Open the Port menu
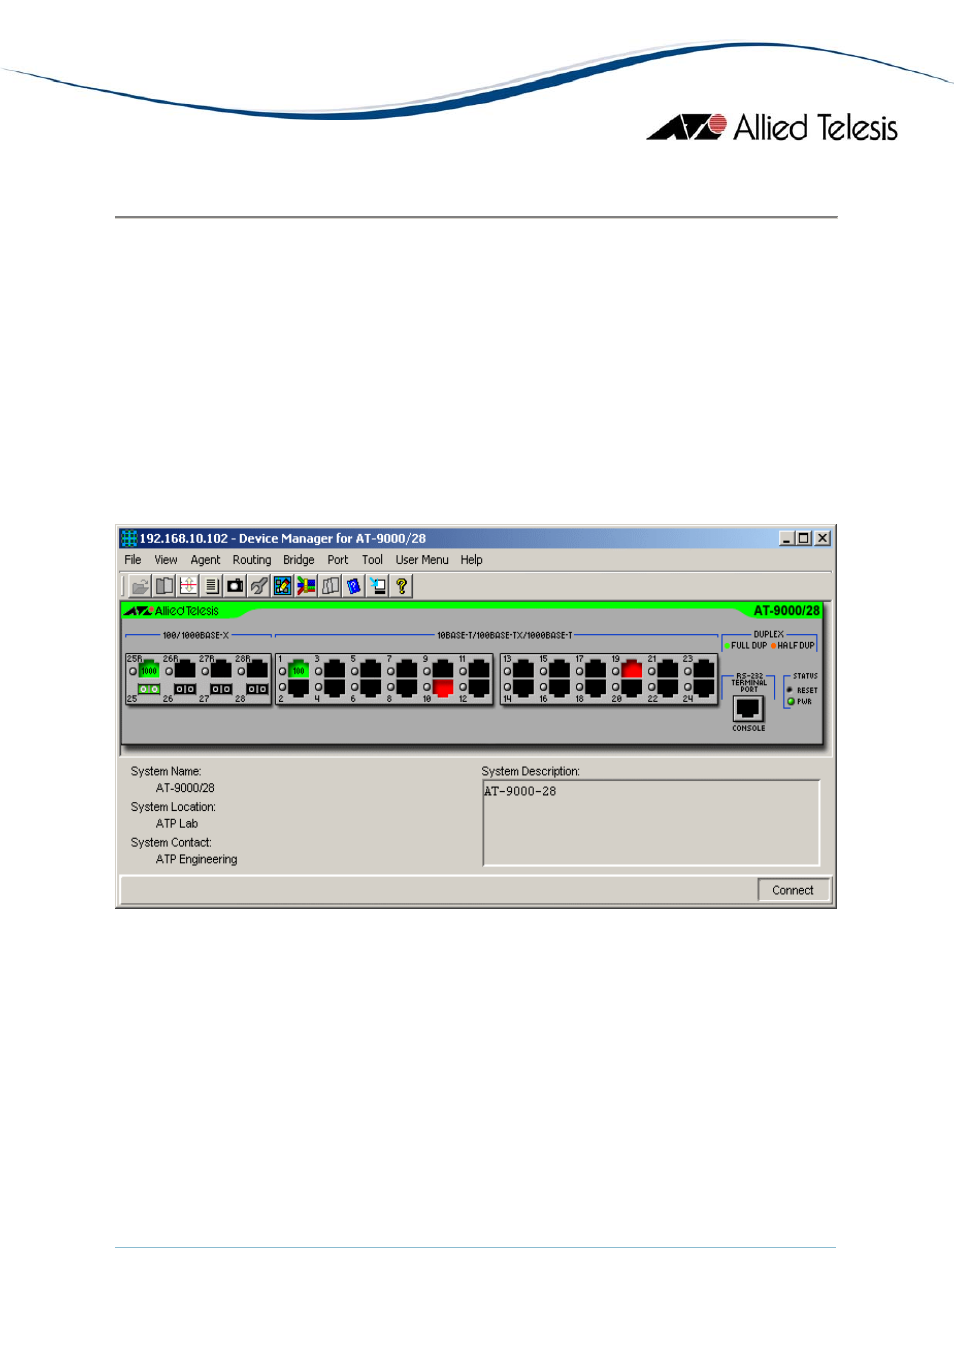Viewport: 954px width, 1350px height. point(338,560)
